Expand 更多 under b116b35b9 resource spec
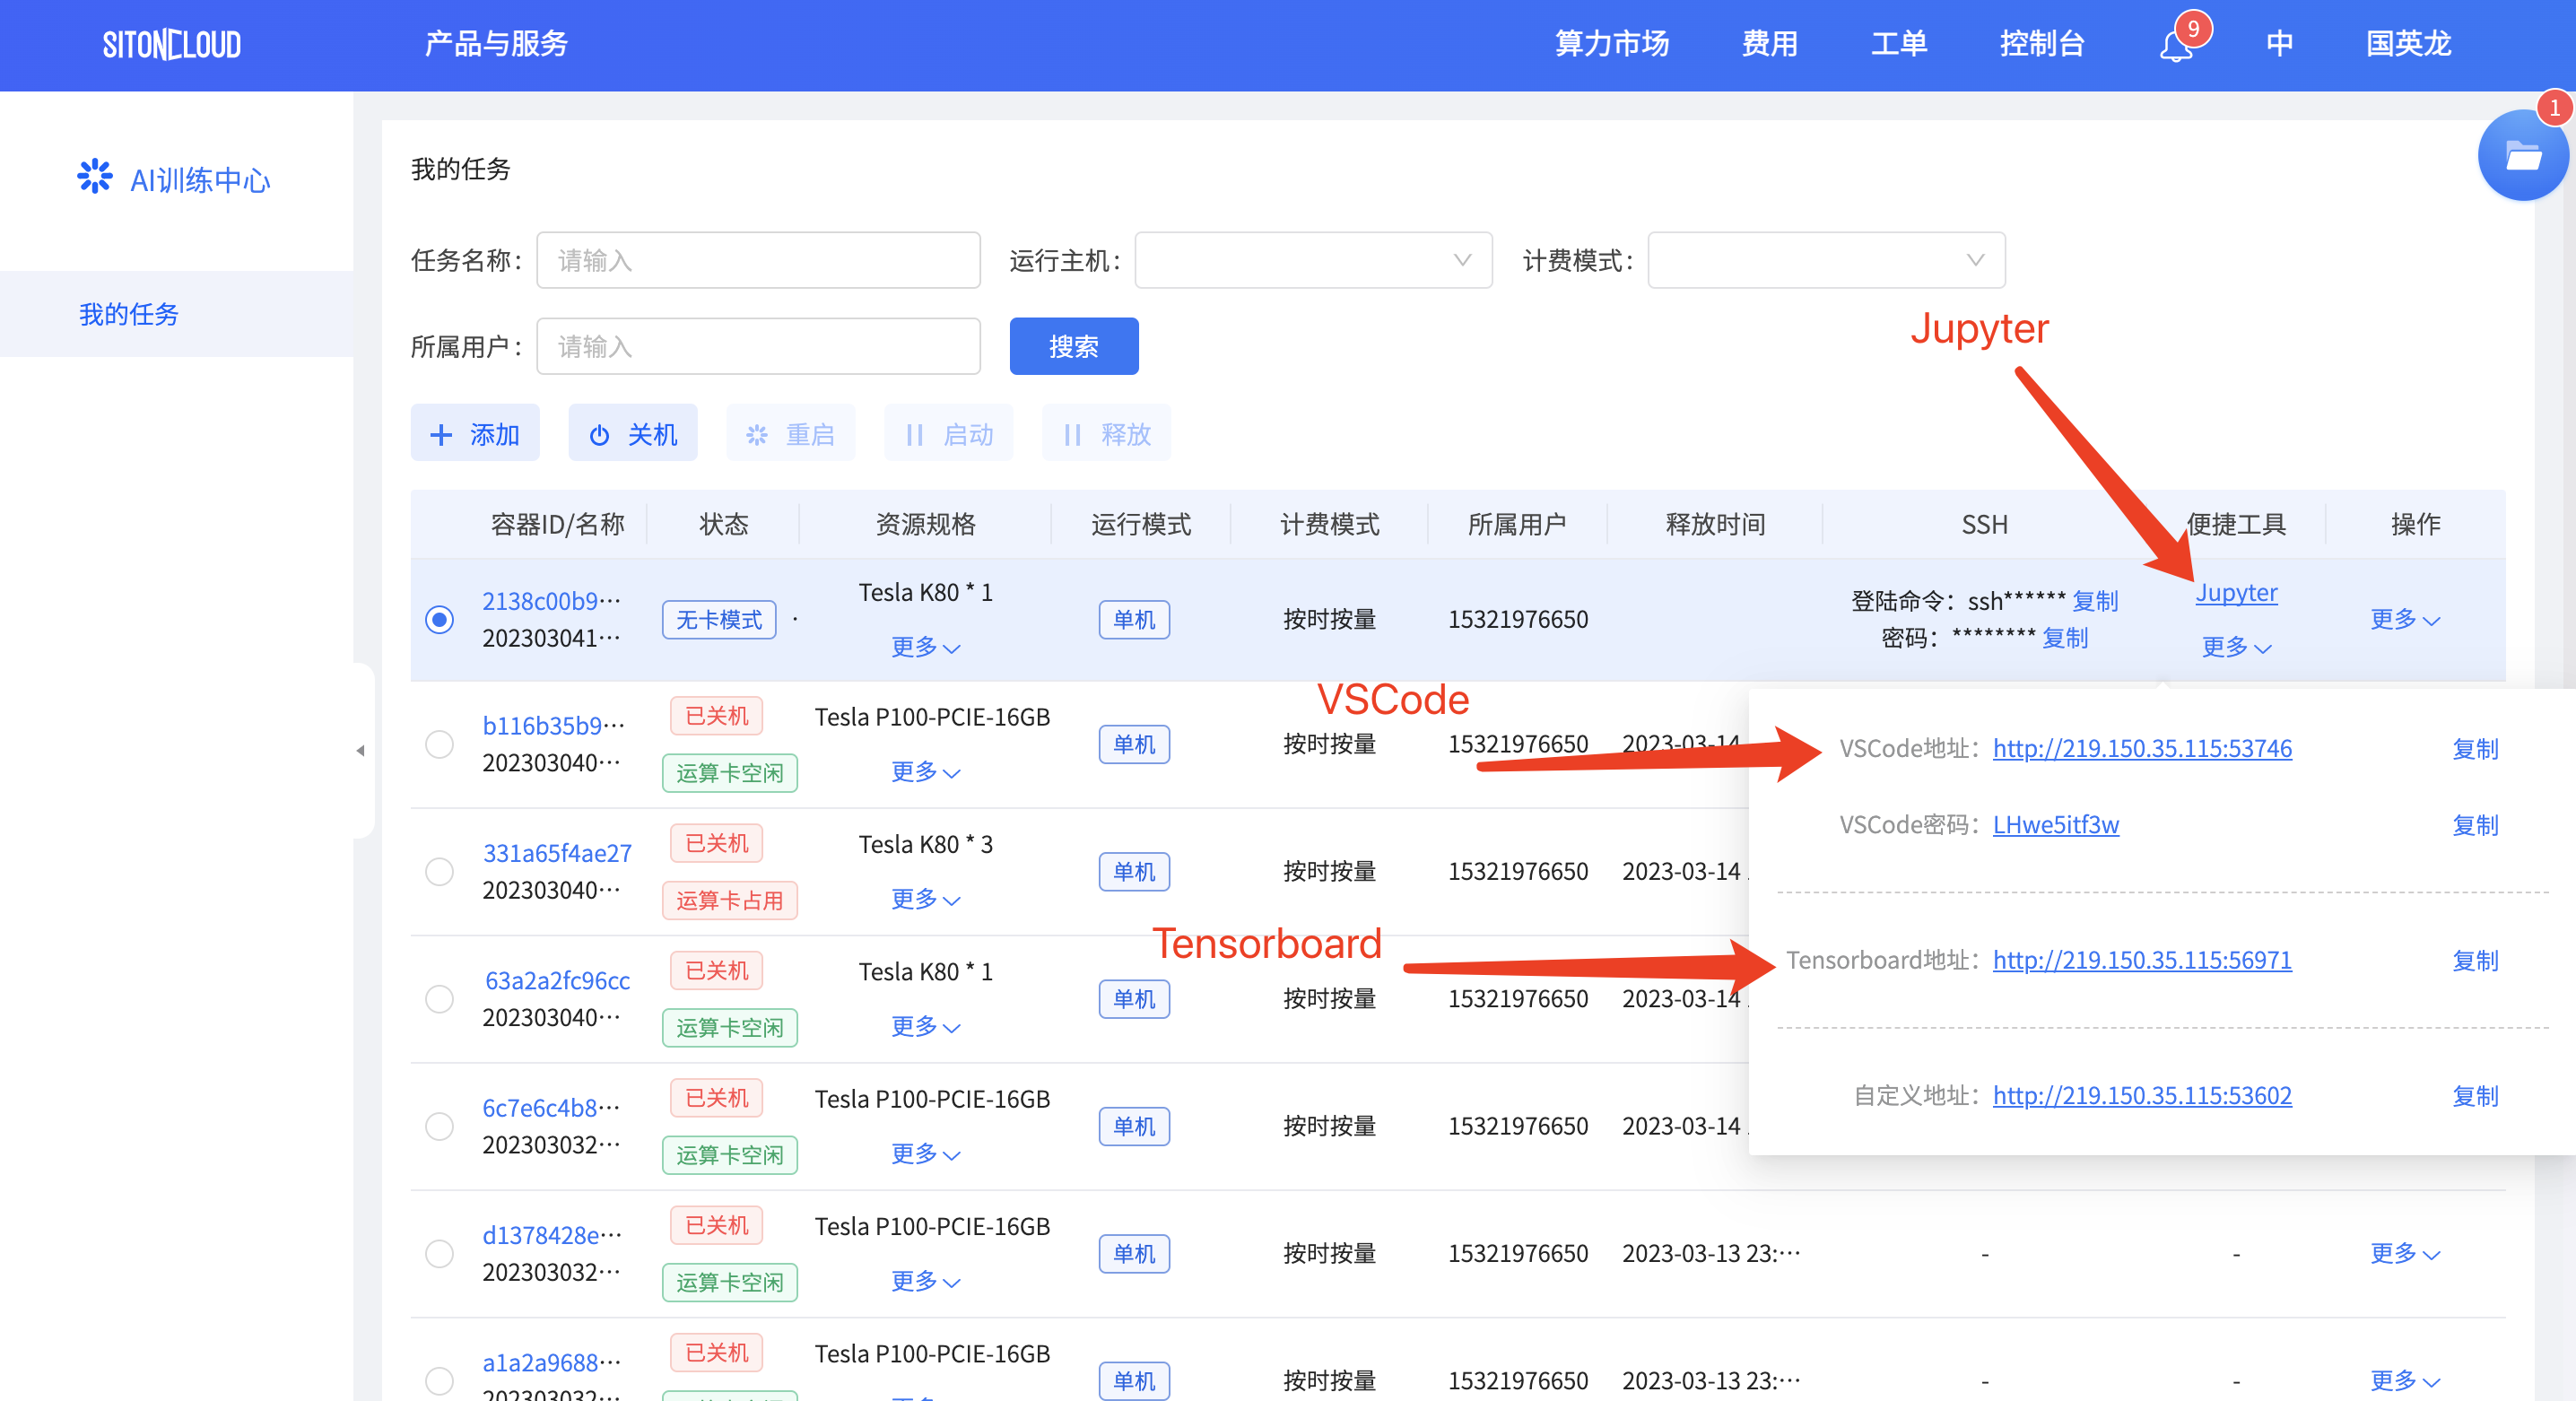 [926, 772]
